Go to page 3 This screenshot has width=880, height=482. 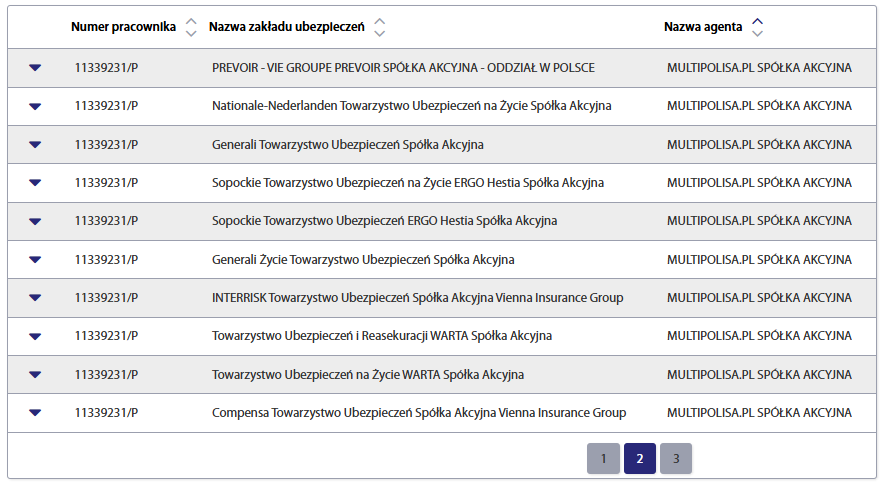676,459
